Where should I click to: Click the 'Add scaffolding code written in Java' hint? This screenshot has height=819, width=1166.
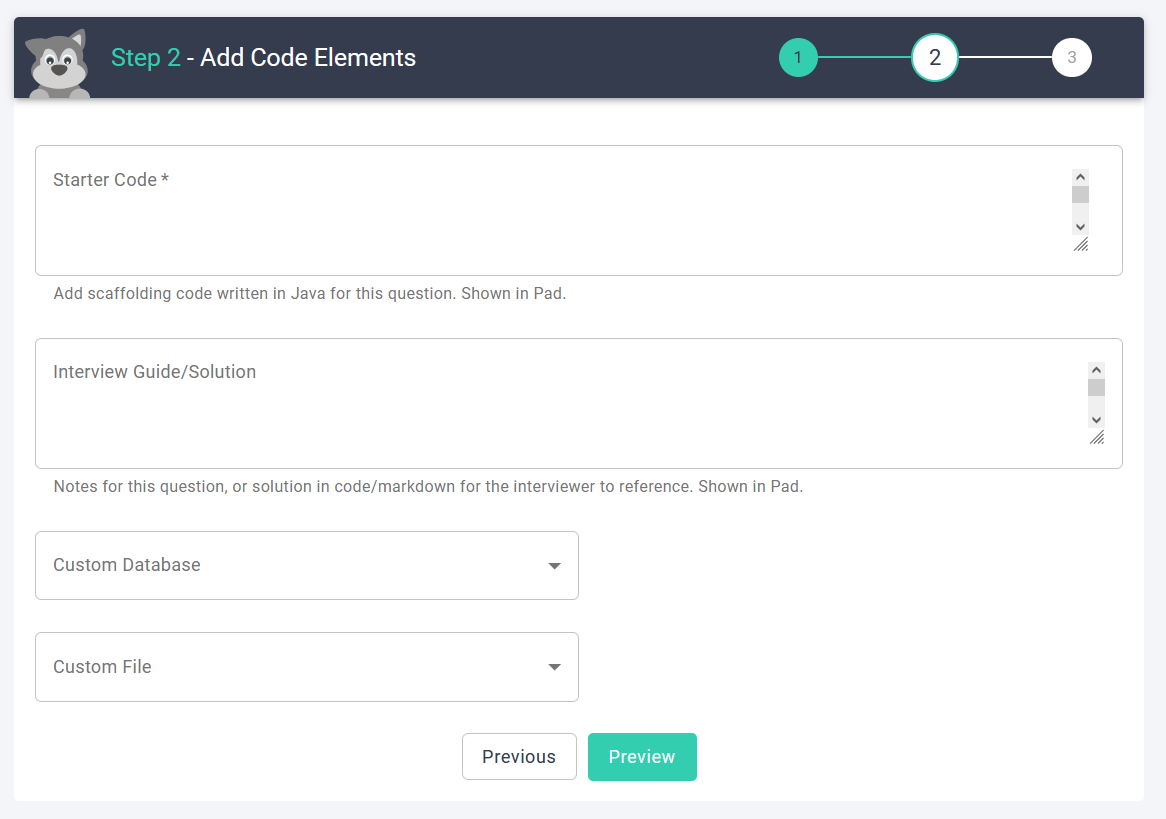[x=309, y=293]
